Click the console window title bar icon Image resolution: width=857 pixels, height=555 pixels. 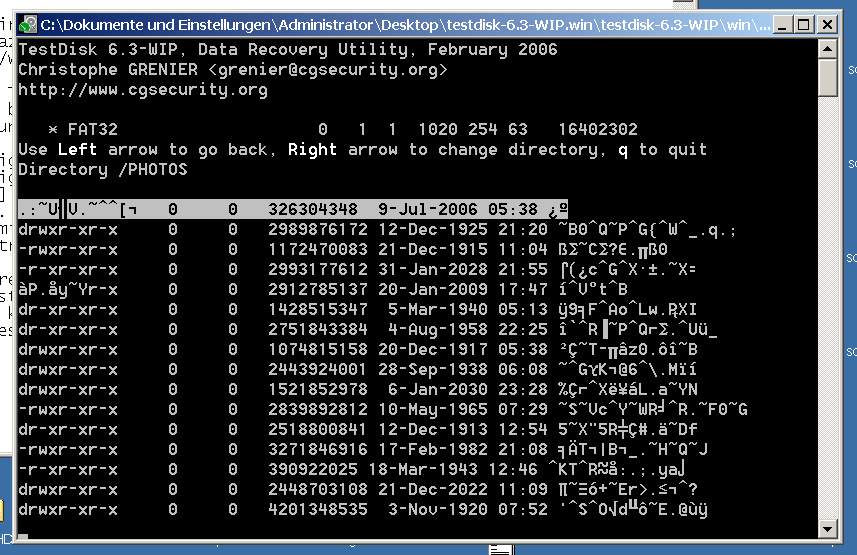[x=27, y=25]
